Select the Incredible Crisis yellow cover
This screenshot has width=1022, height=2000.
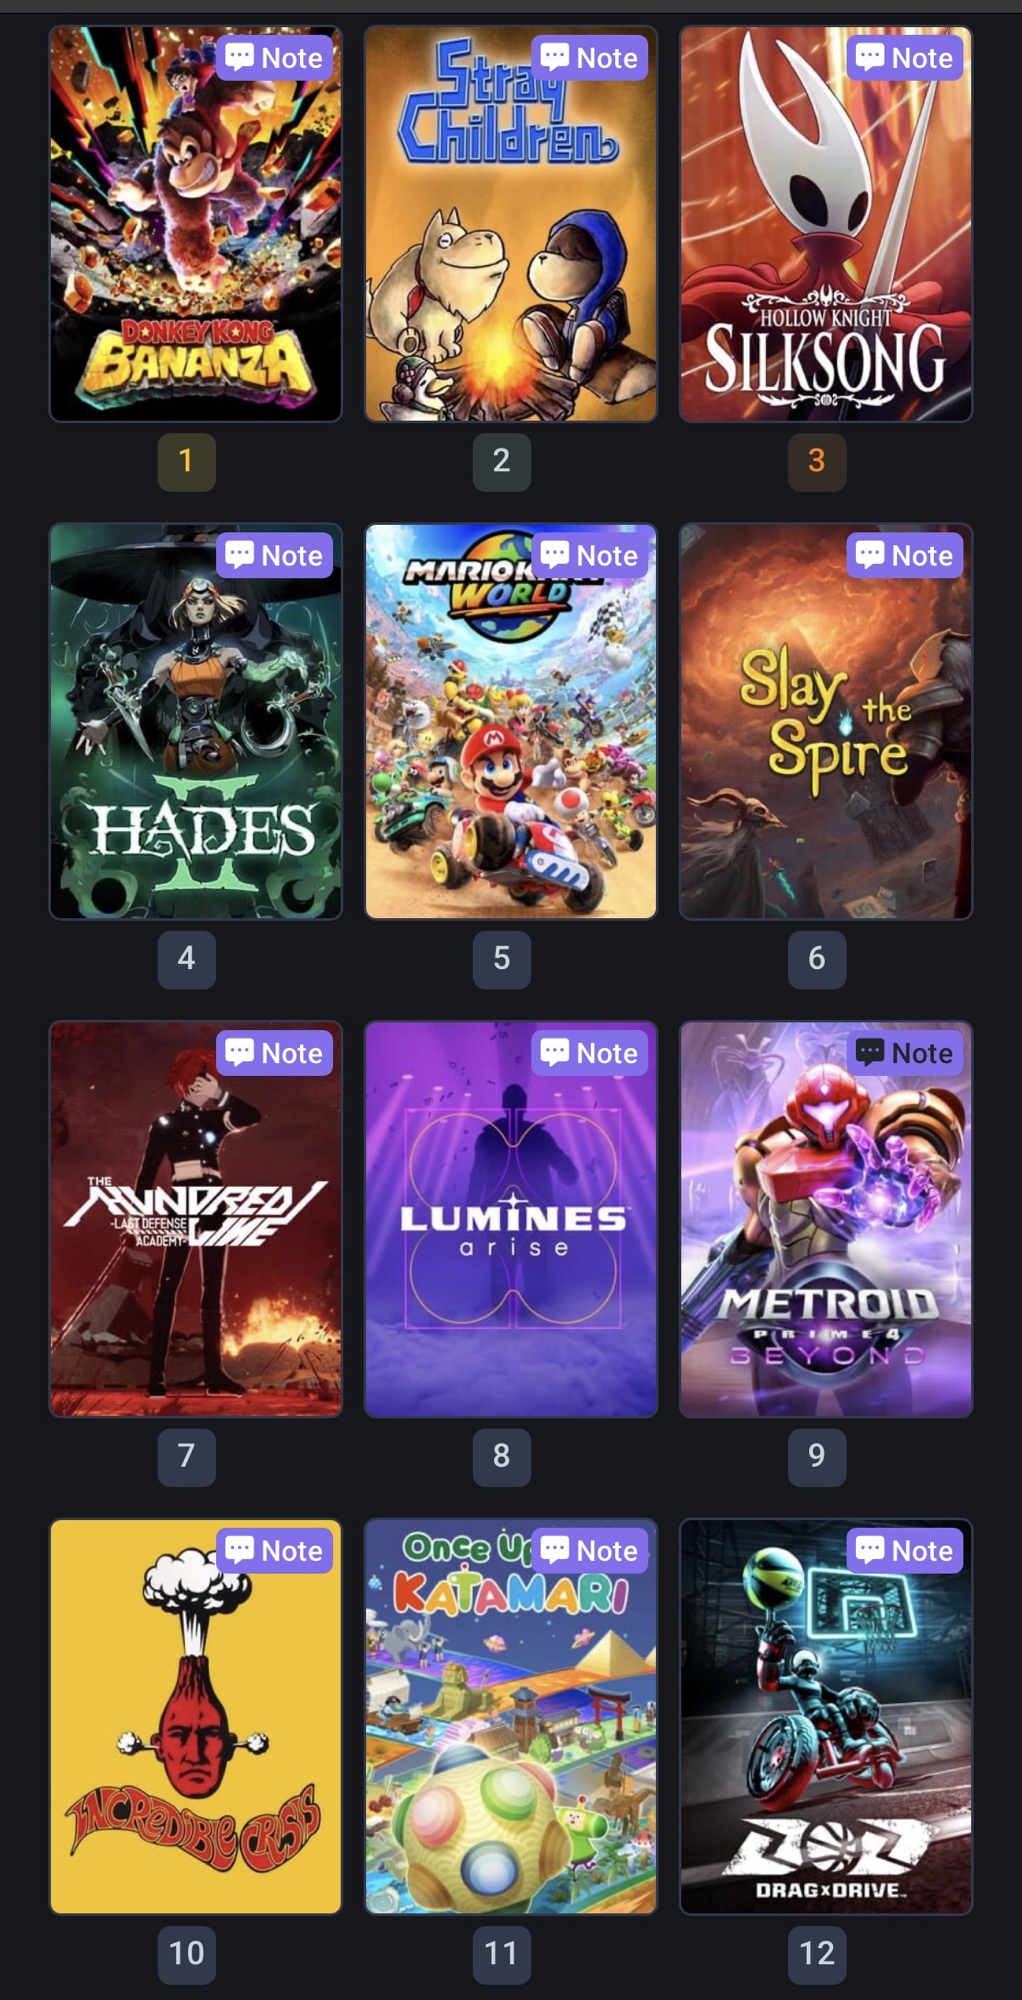(196, 1716)
